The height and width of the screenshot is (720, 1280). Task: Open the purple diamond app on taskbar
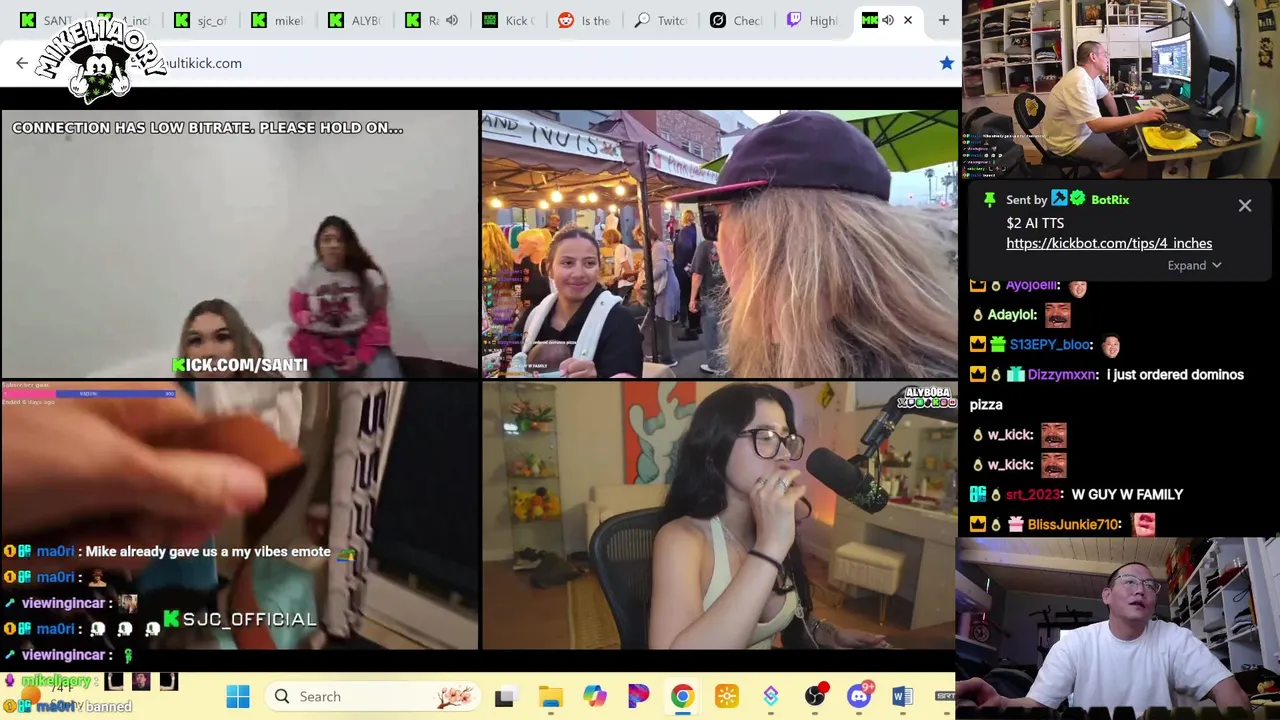(771, 697)
